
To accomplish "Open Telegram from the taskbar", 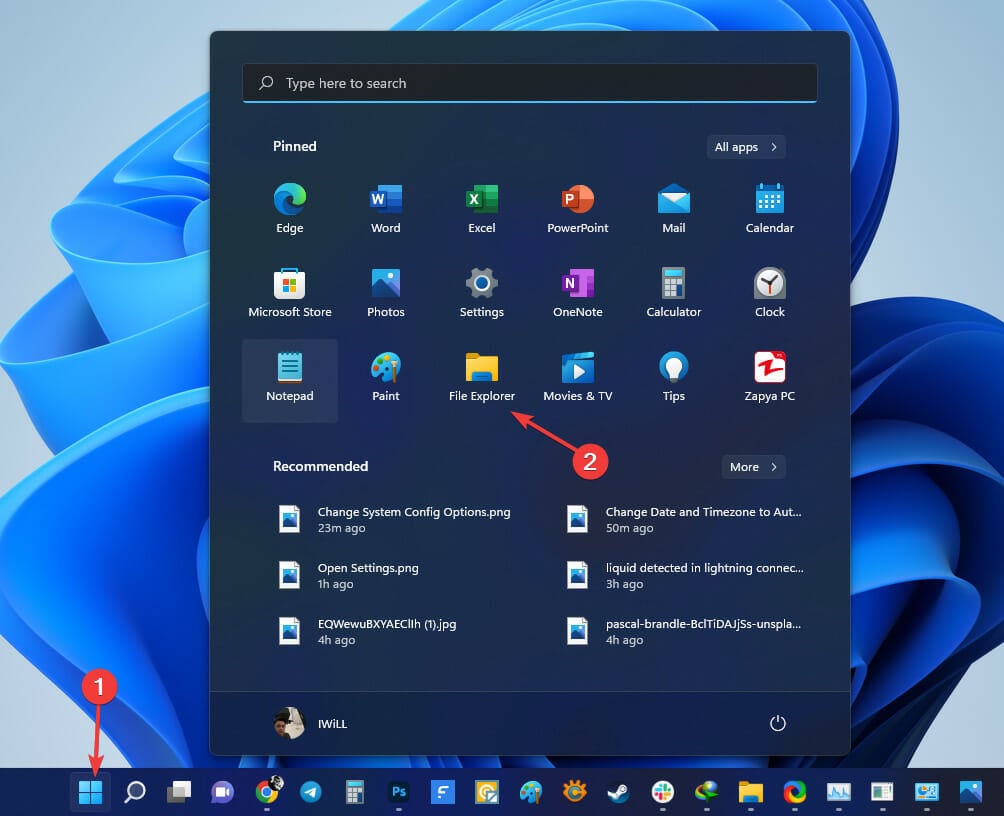I will coord(311,792).
